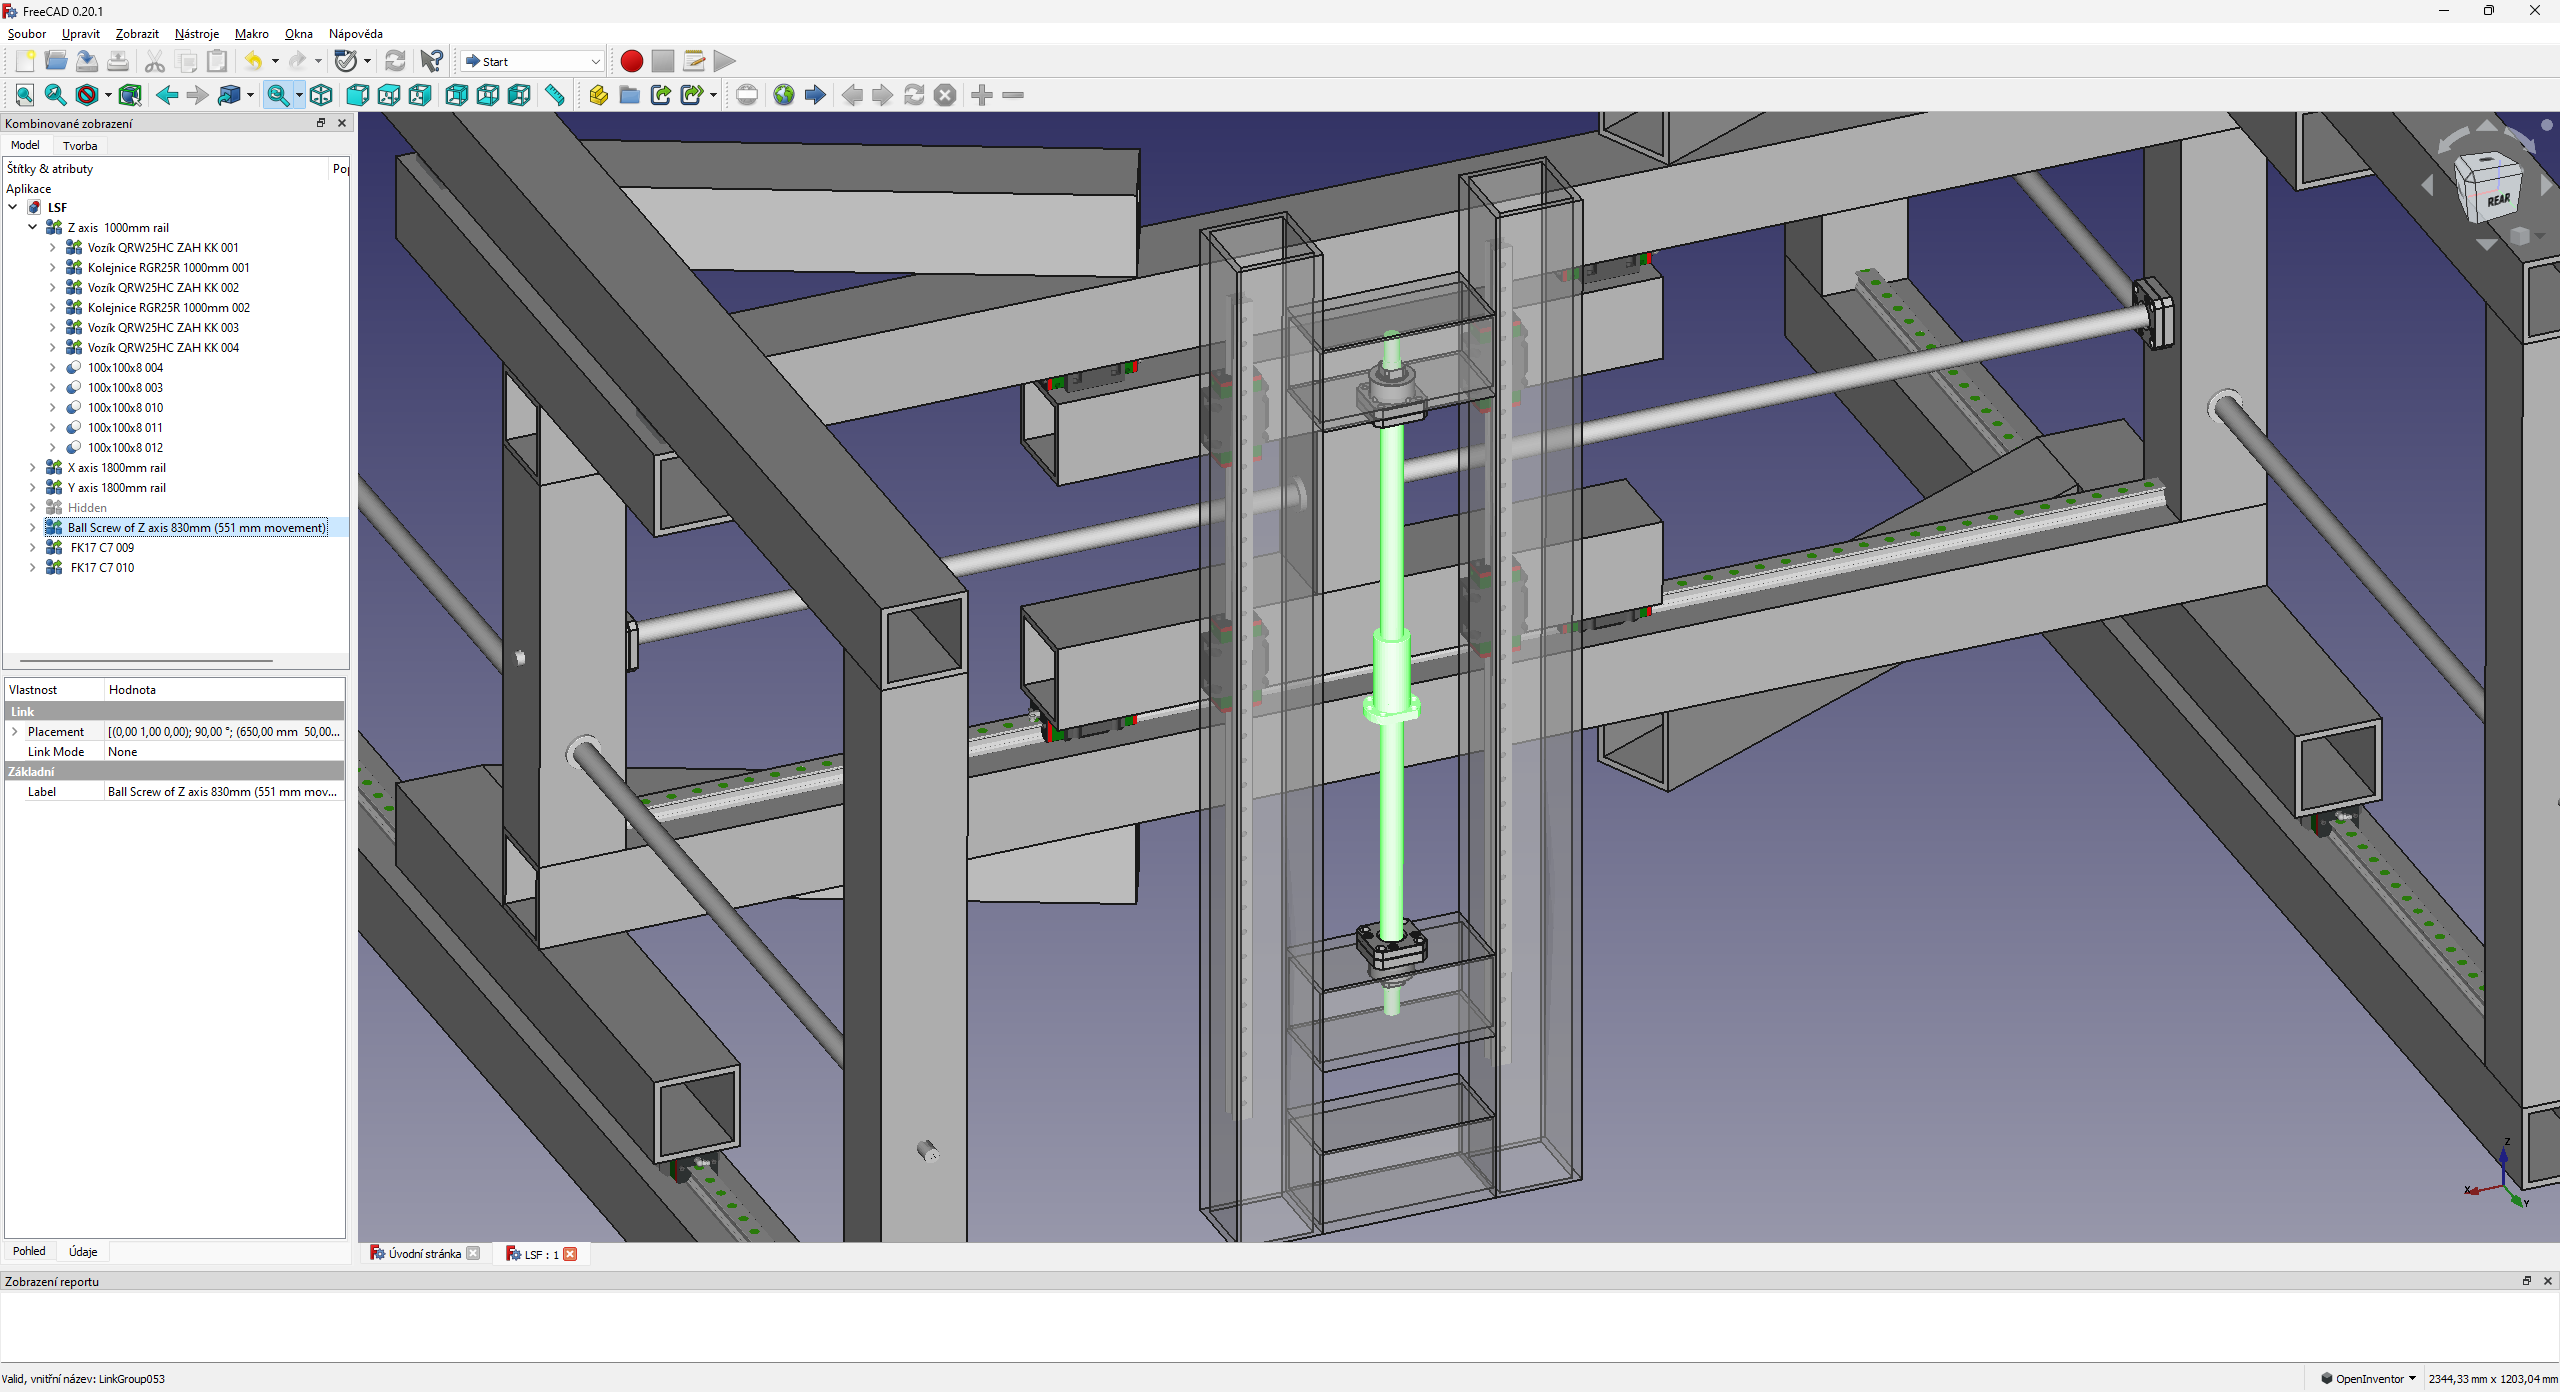This screenshot has height=1392, width=2560.
Task: Open the Nástroje menu
Action: 196,34
